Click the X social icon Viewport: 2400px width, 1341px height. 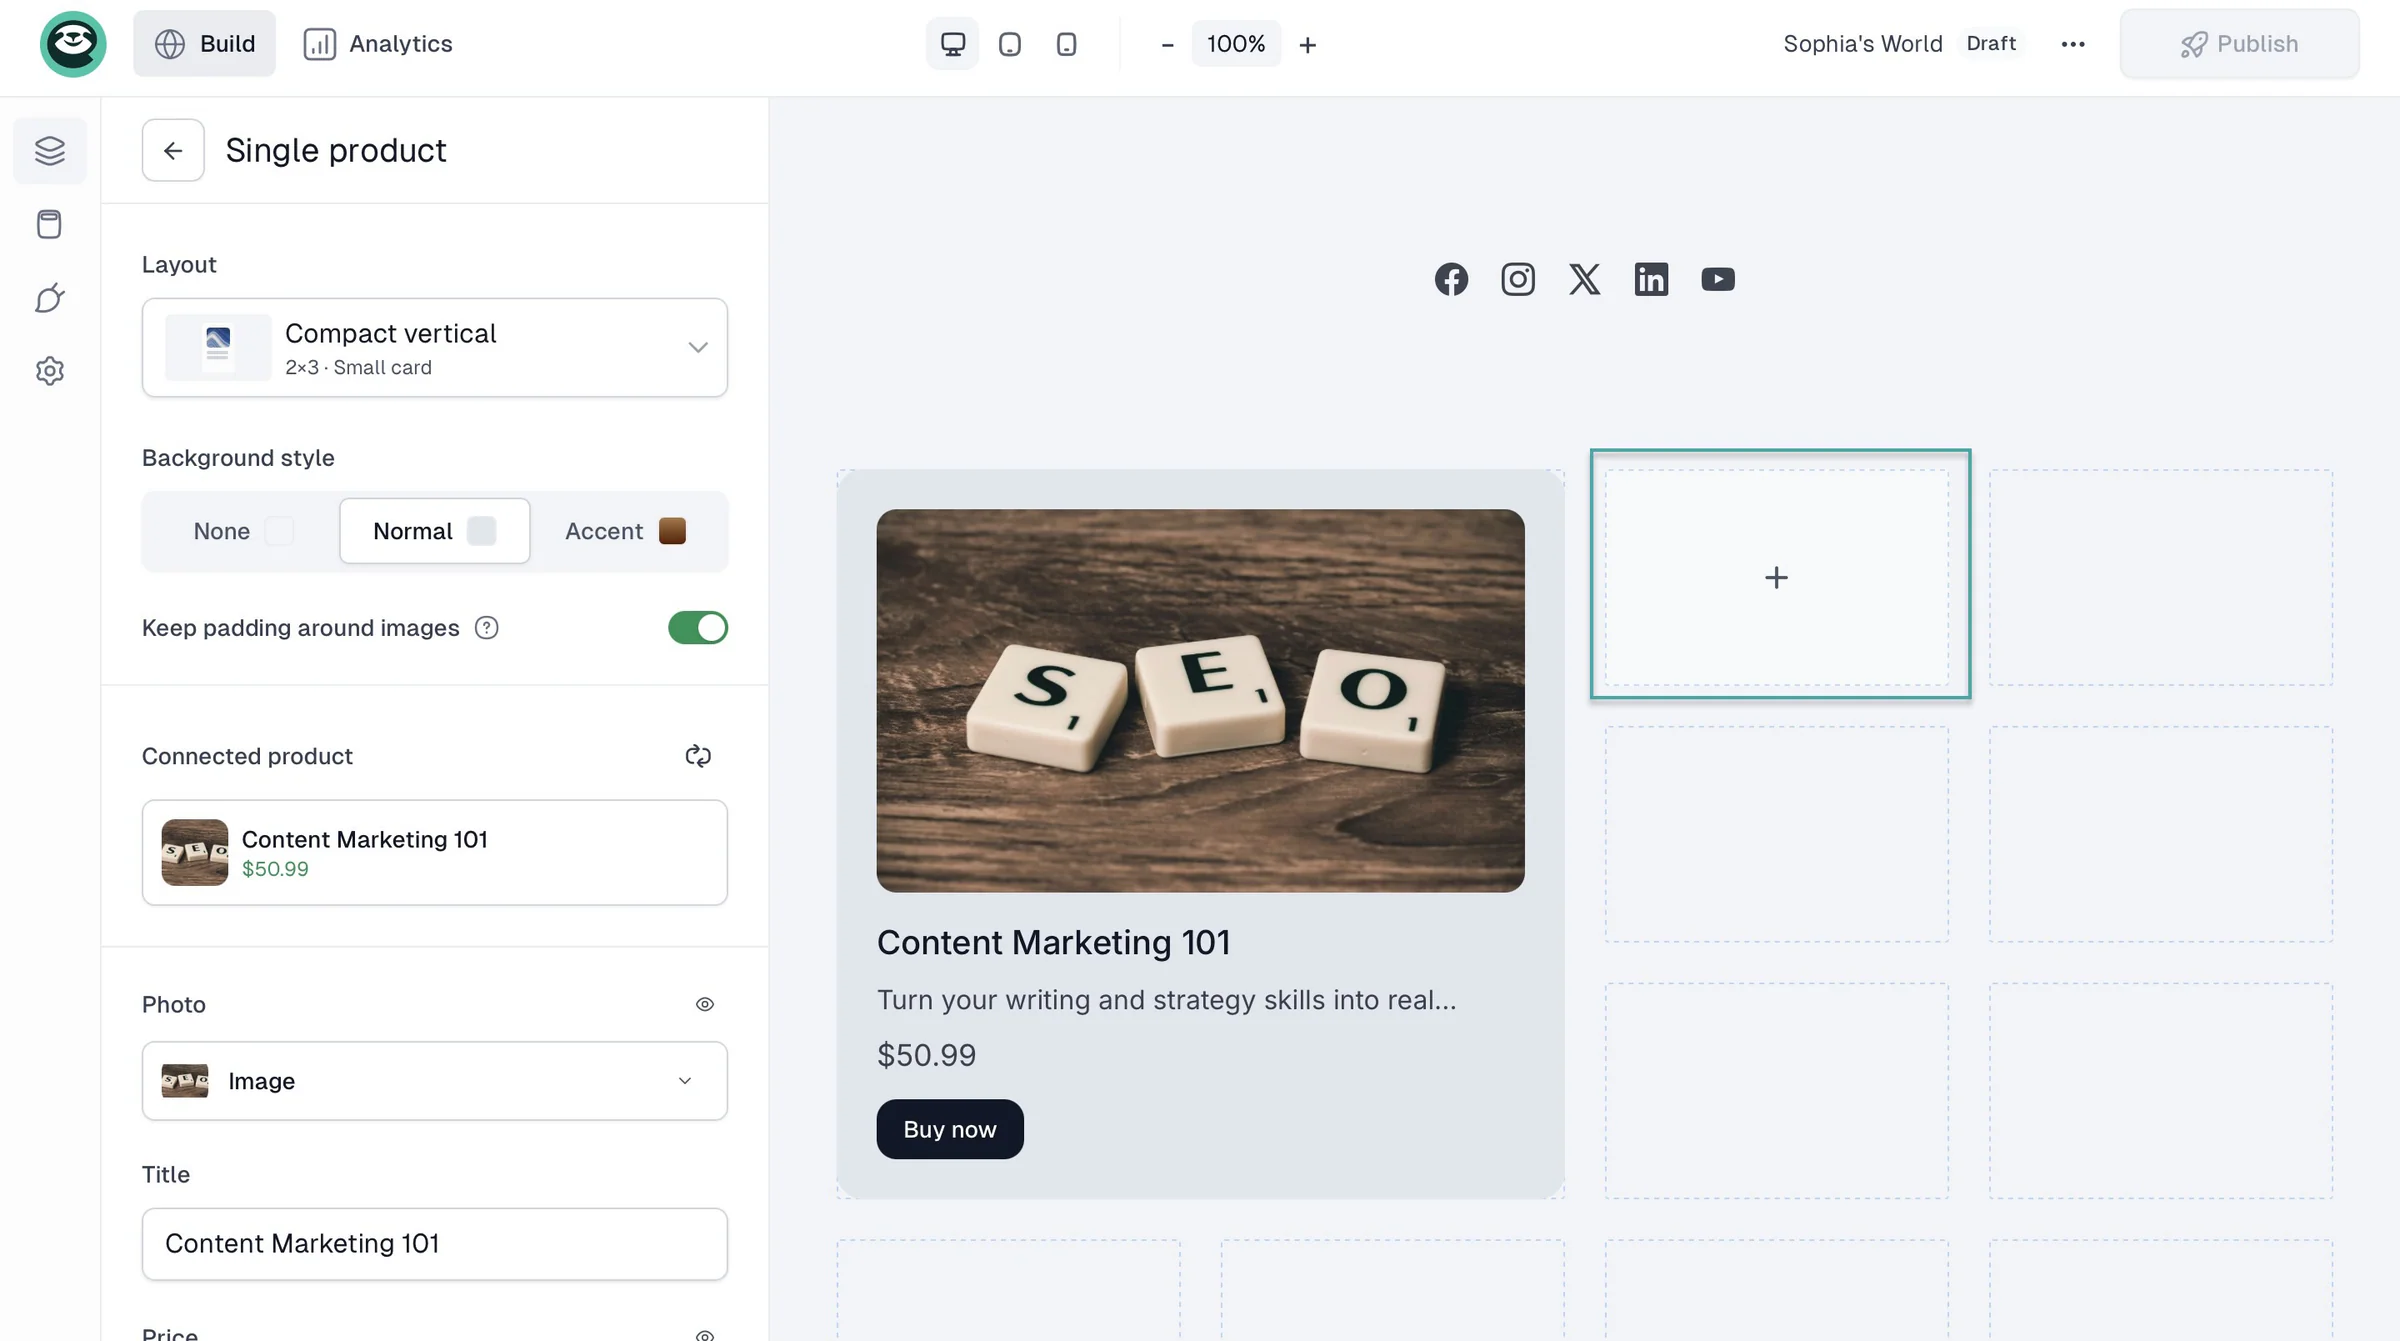1584,279
